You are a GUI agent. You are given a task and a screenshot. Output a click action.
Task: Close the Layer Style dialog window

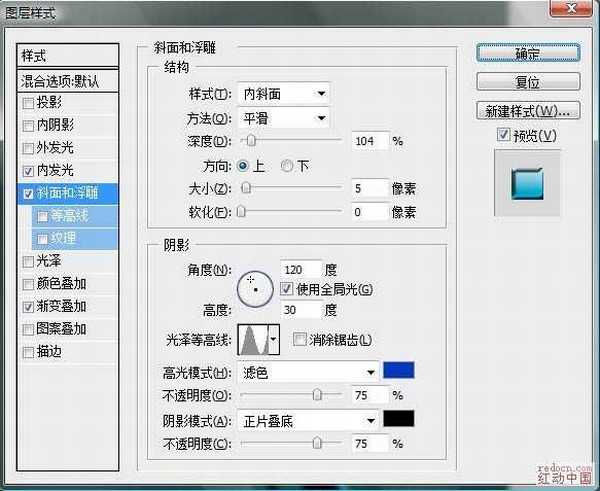pos(578,12)
